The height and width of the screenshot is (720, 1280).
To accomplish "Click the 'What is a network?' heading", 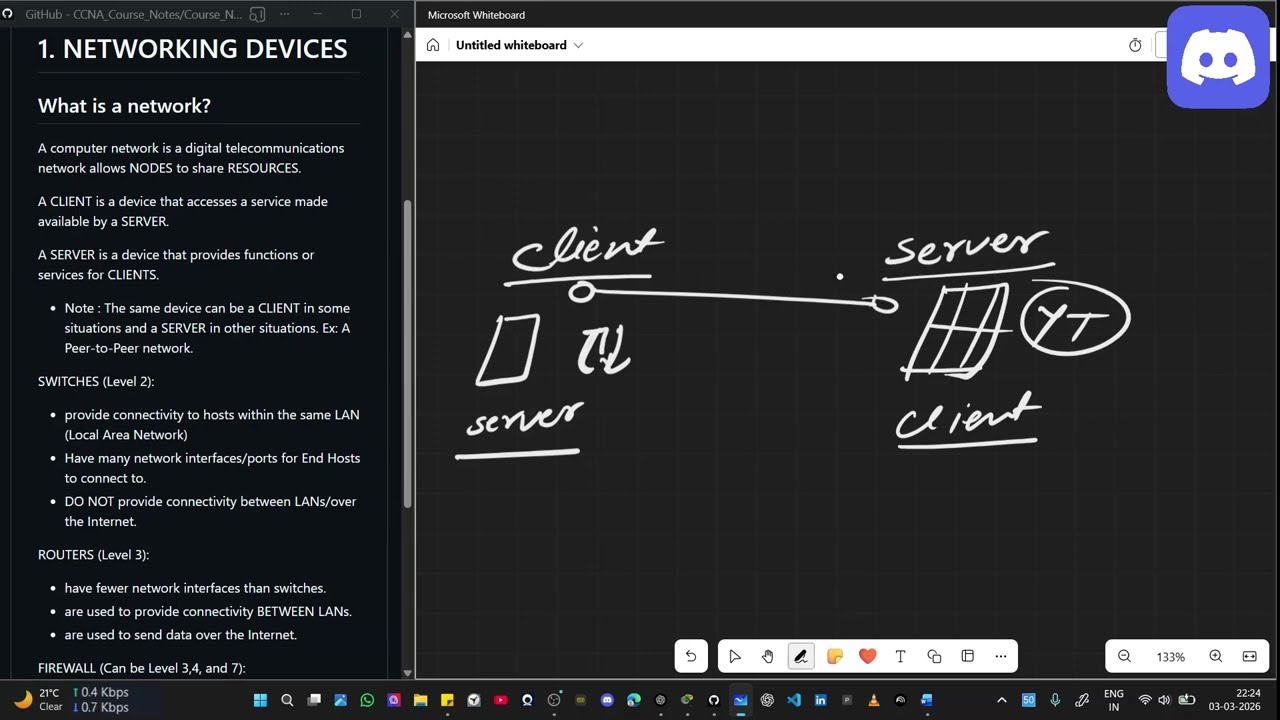I will coord(124,105).
